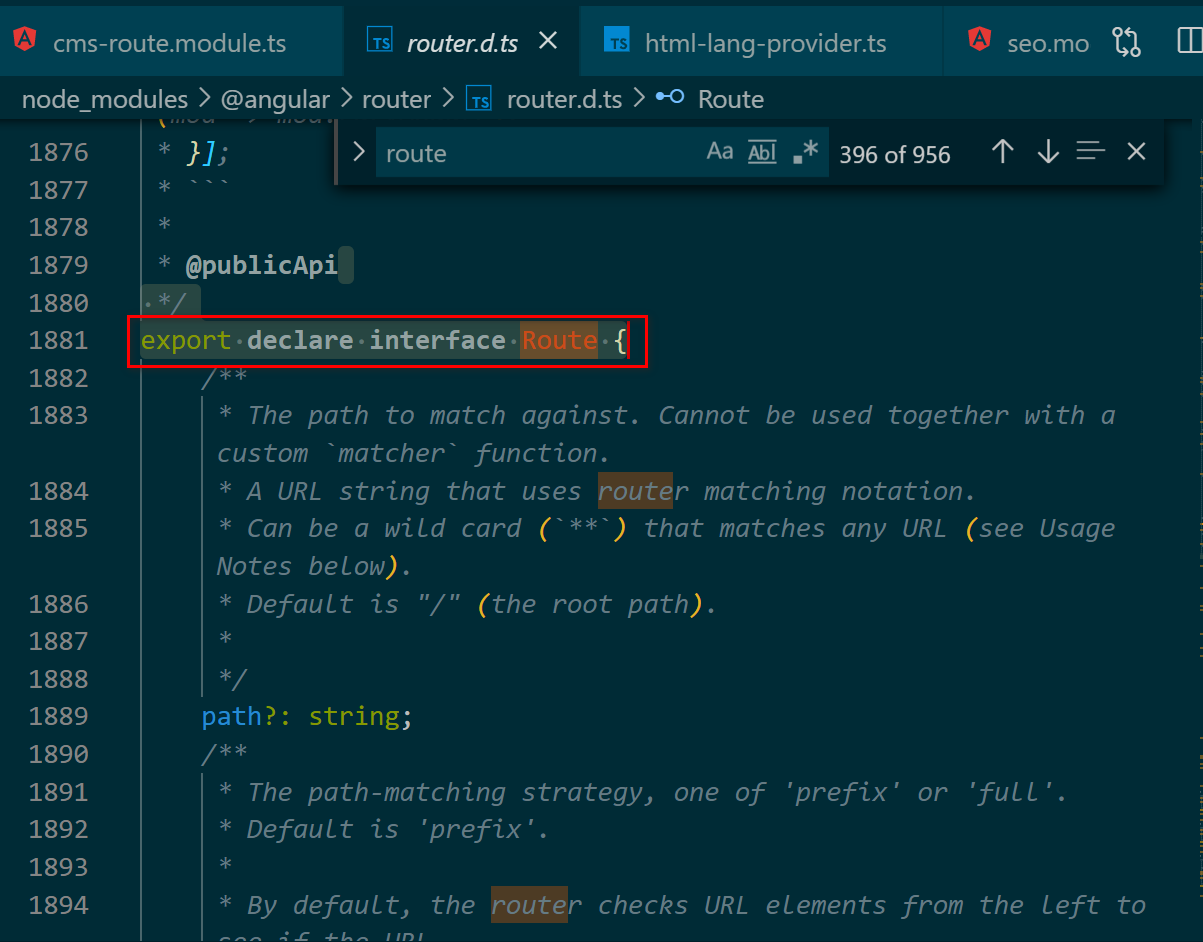
Task: Go to next search match
Action: pos(1047,152)
